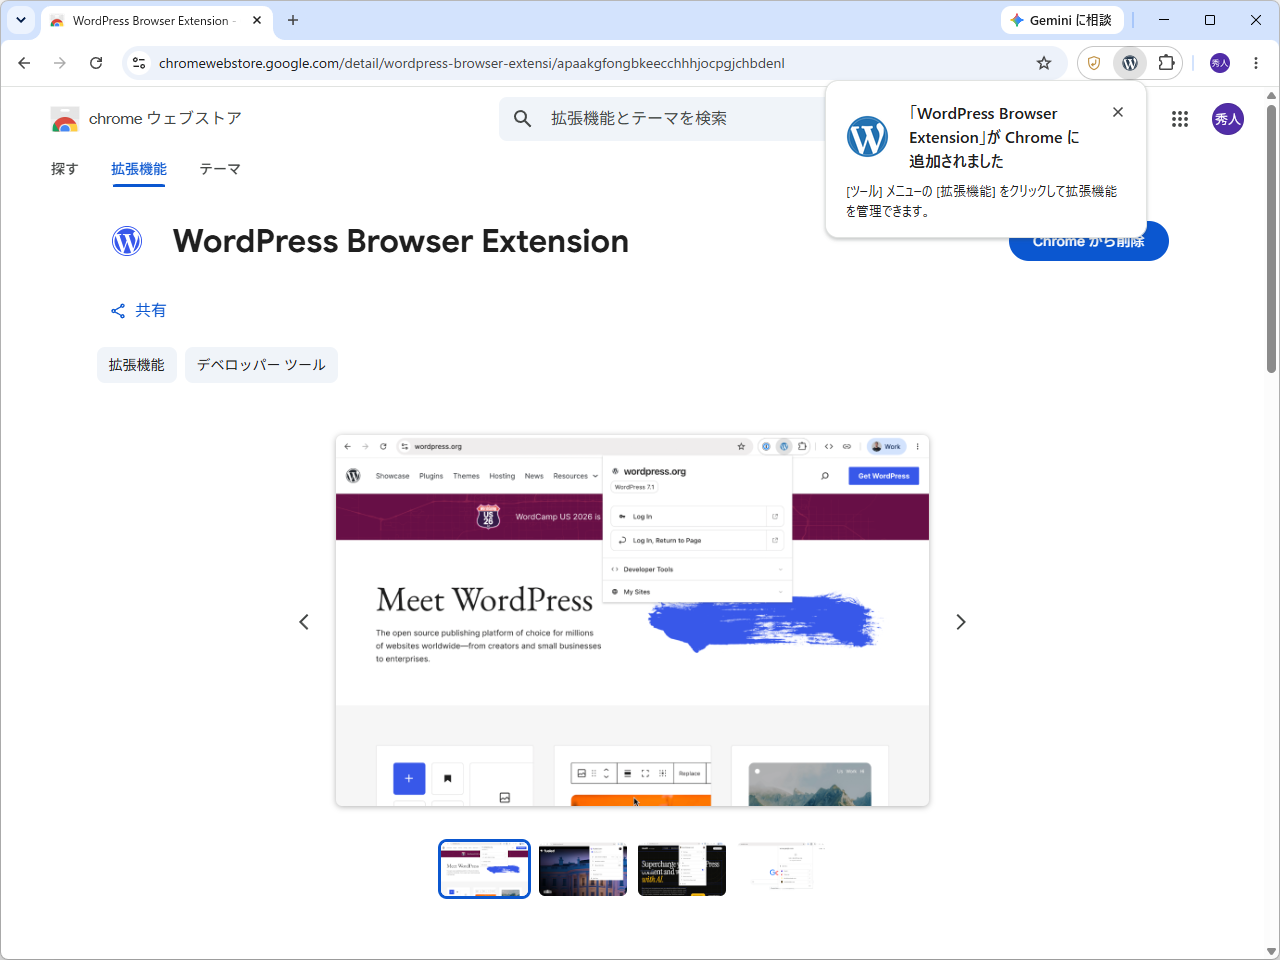The image size is (1280, 960).
Task: Click the shield extension icon in toolbar
Action: pos(1094,63)
